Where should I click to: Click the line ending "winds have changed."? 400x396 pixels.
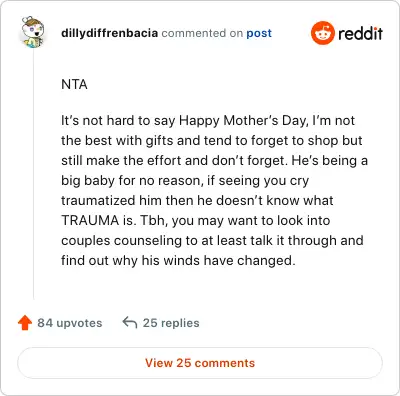point(178,260)
